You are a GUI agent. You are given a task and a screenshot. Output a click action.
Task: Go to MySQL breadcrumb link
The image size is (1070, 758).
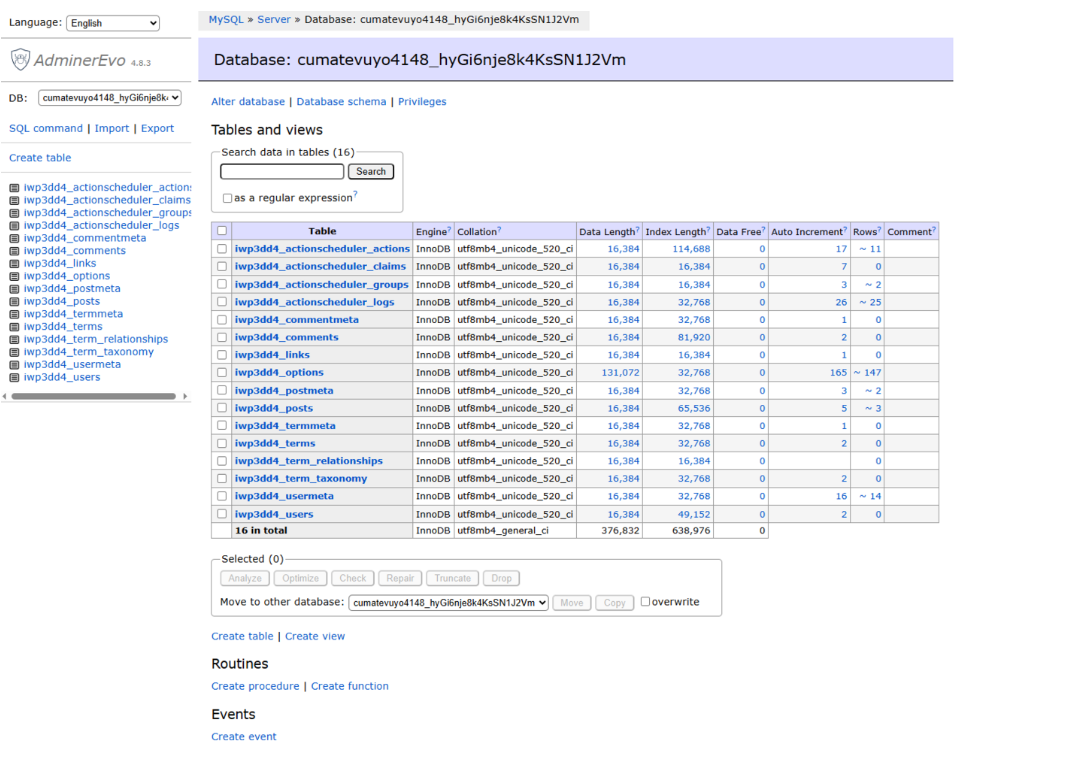226,20
